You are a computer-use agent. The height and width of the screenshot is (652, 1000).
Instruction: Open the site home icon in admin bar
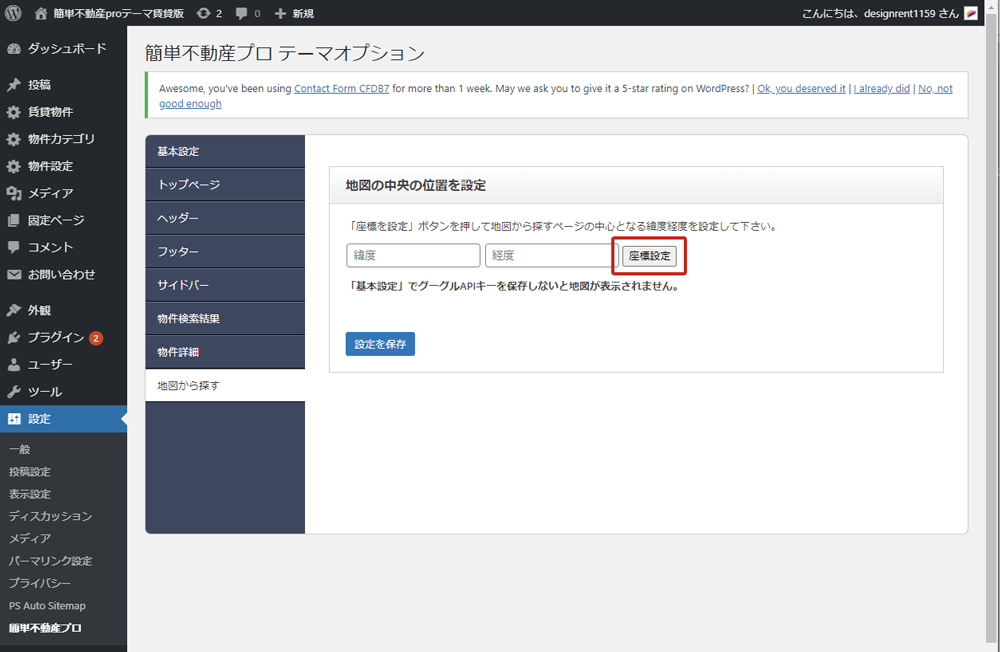coord(41,13)
